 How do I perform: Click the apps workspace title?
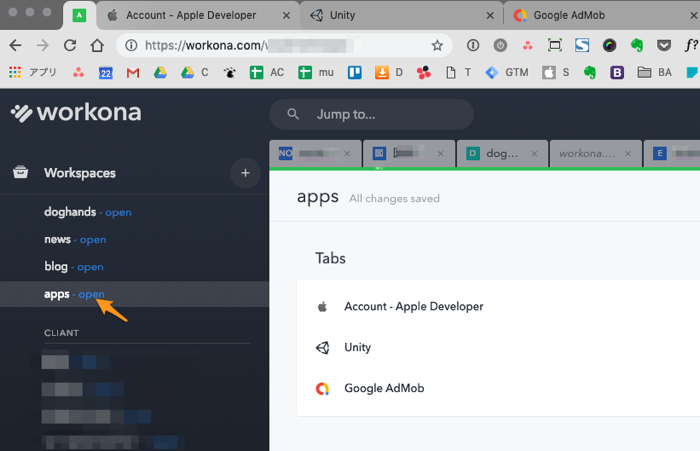tap(318, 196)
